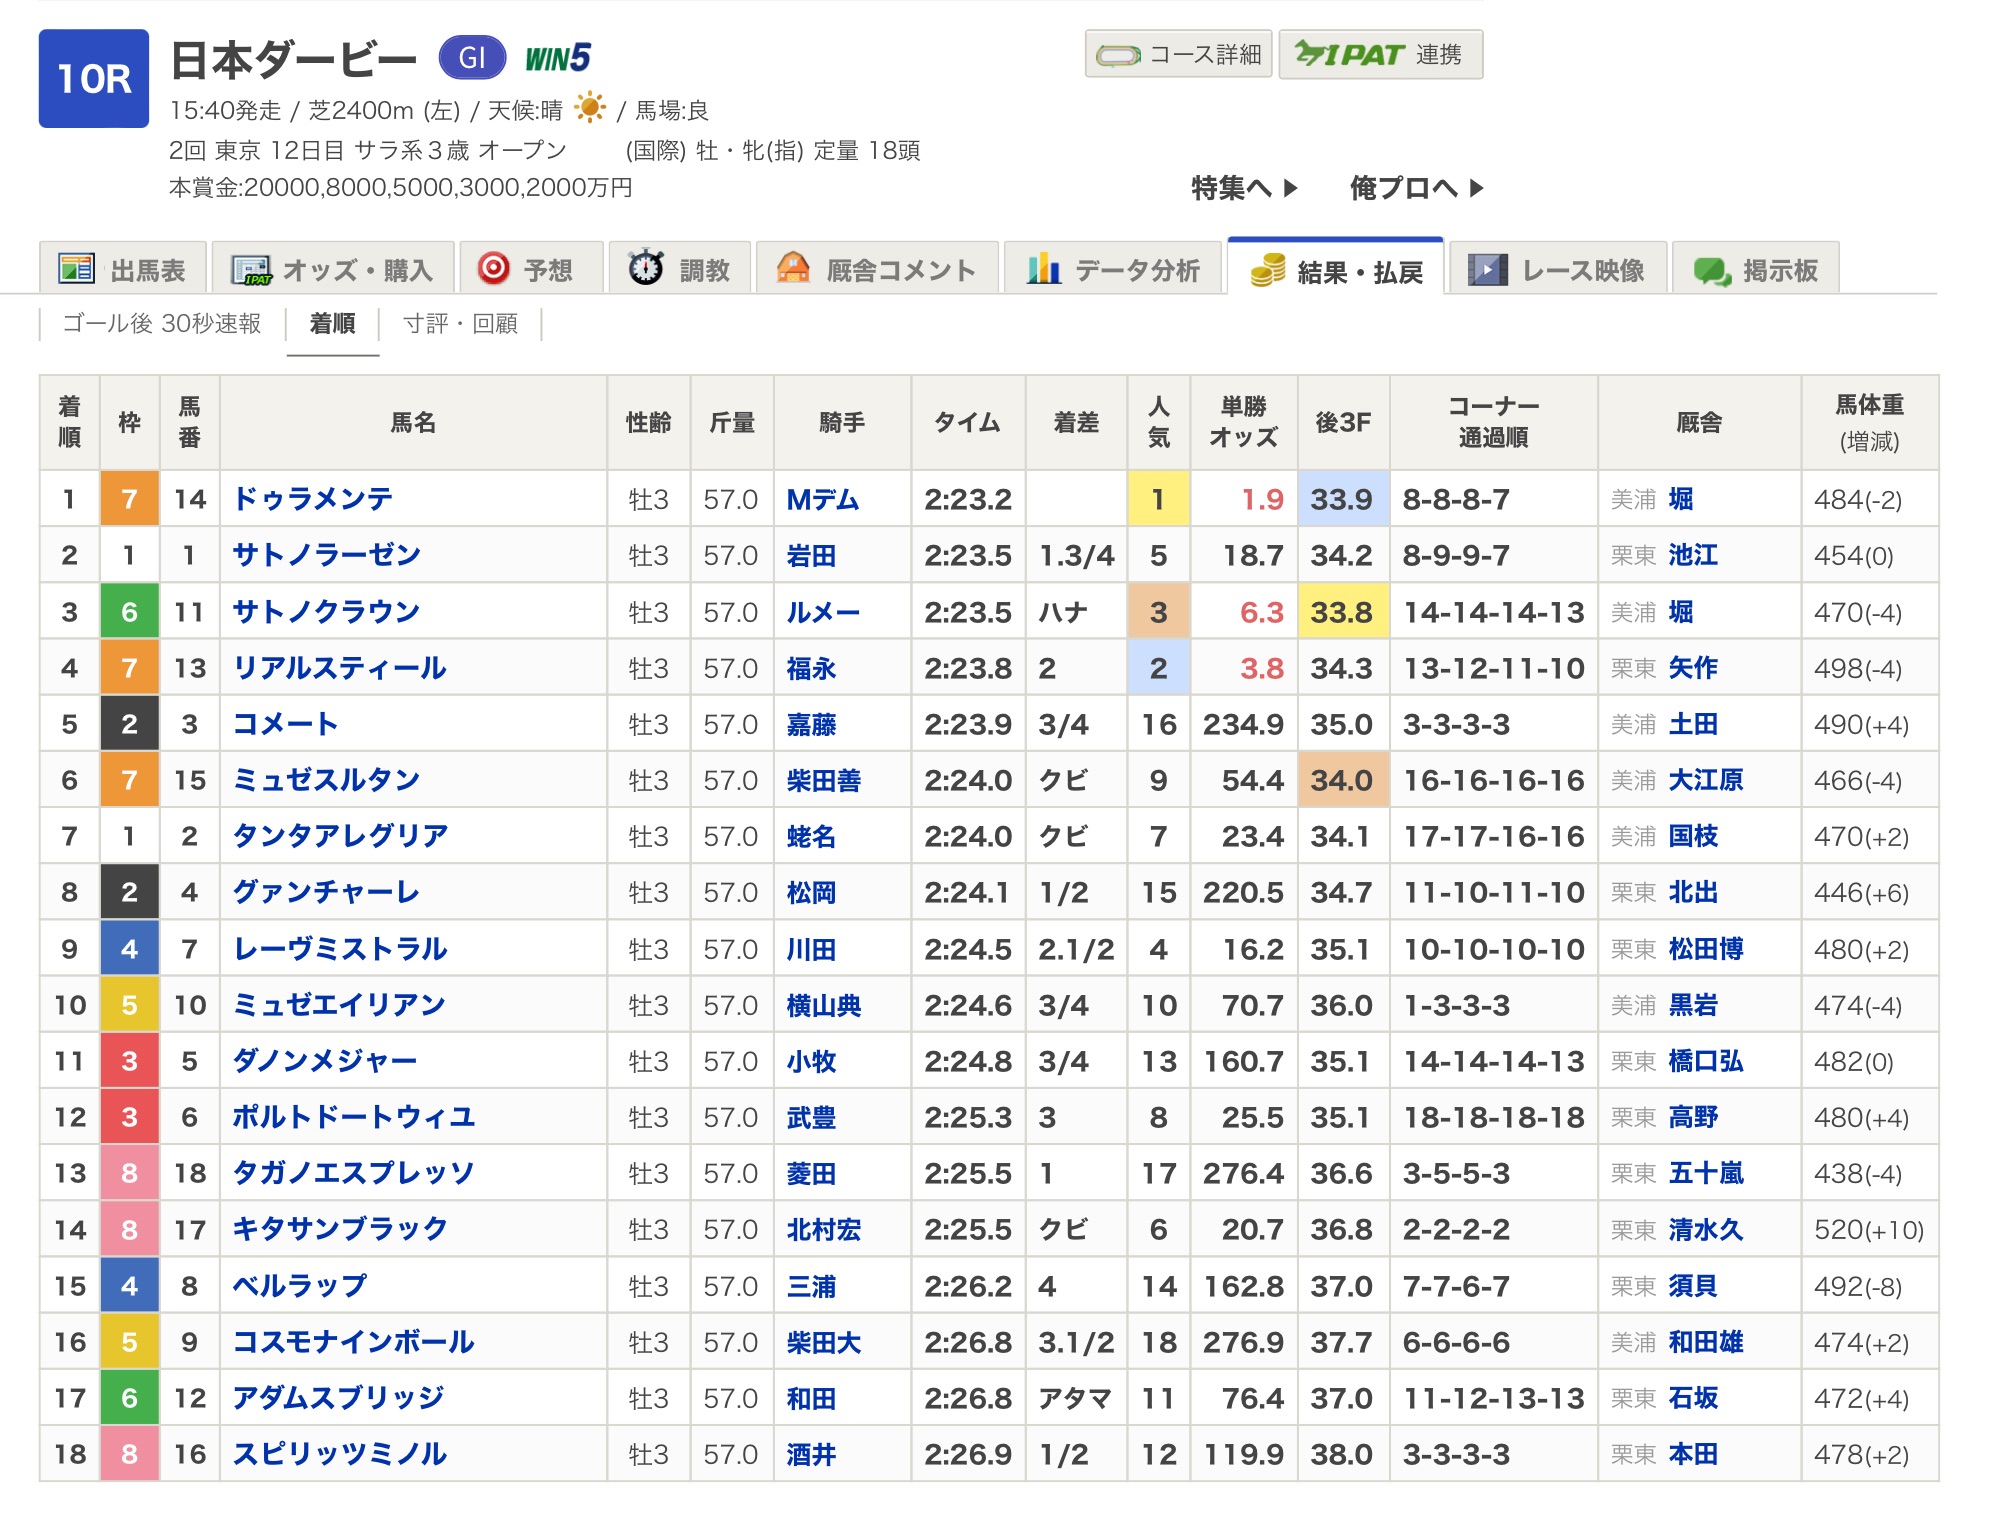Go to 俺プロへ link
Image resolution: width=2004 pixels, height=1536 pixels.
tap(1417, 187)
